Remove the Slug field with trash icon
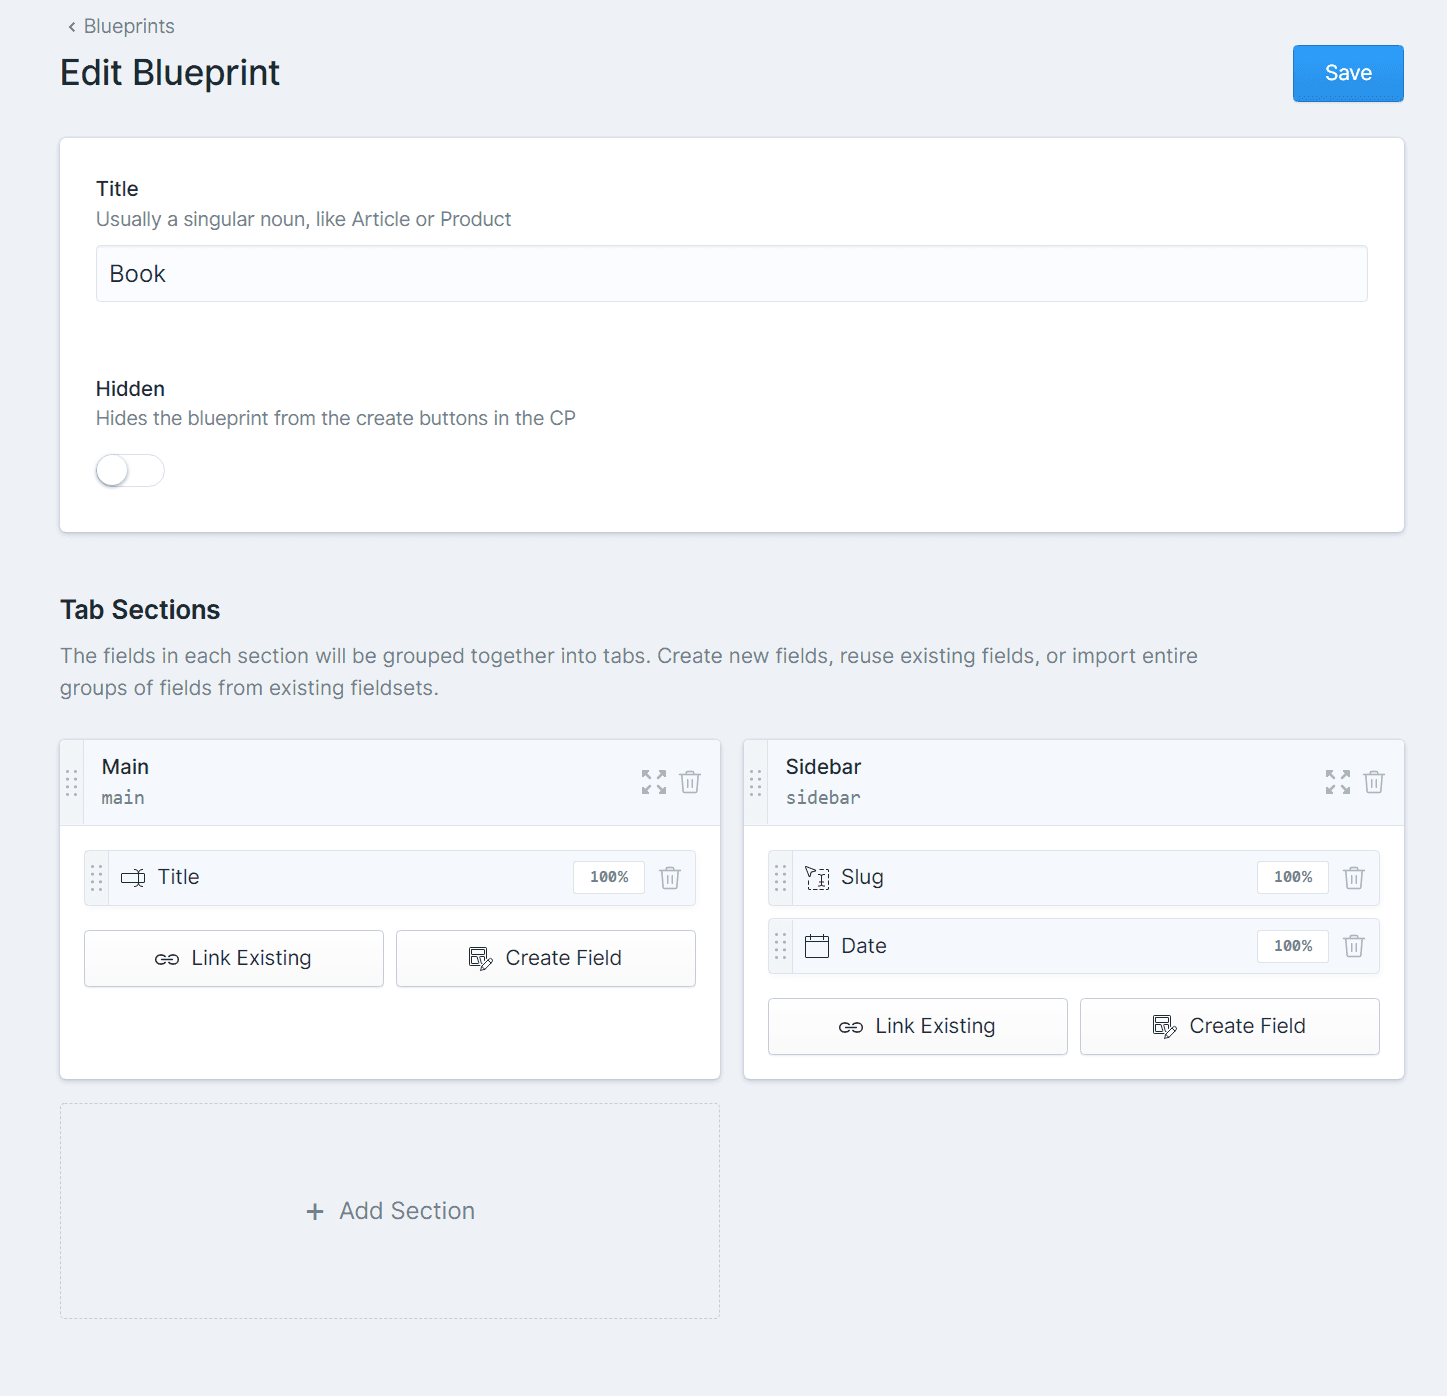This screenshot has width=1447, height=1396. (1354, 878)
